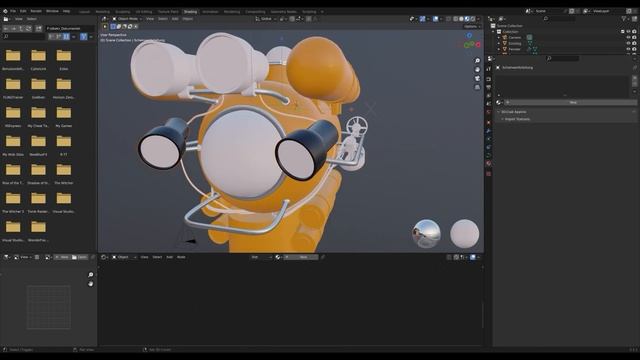Open the Help menu
The width and height of the screenshot is (640, 360).
pyautogui.click(x=67, y=11)
